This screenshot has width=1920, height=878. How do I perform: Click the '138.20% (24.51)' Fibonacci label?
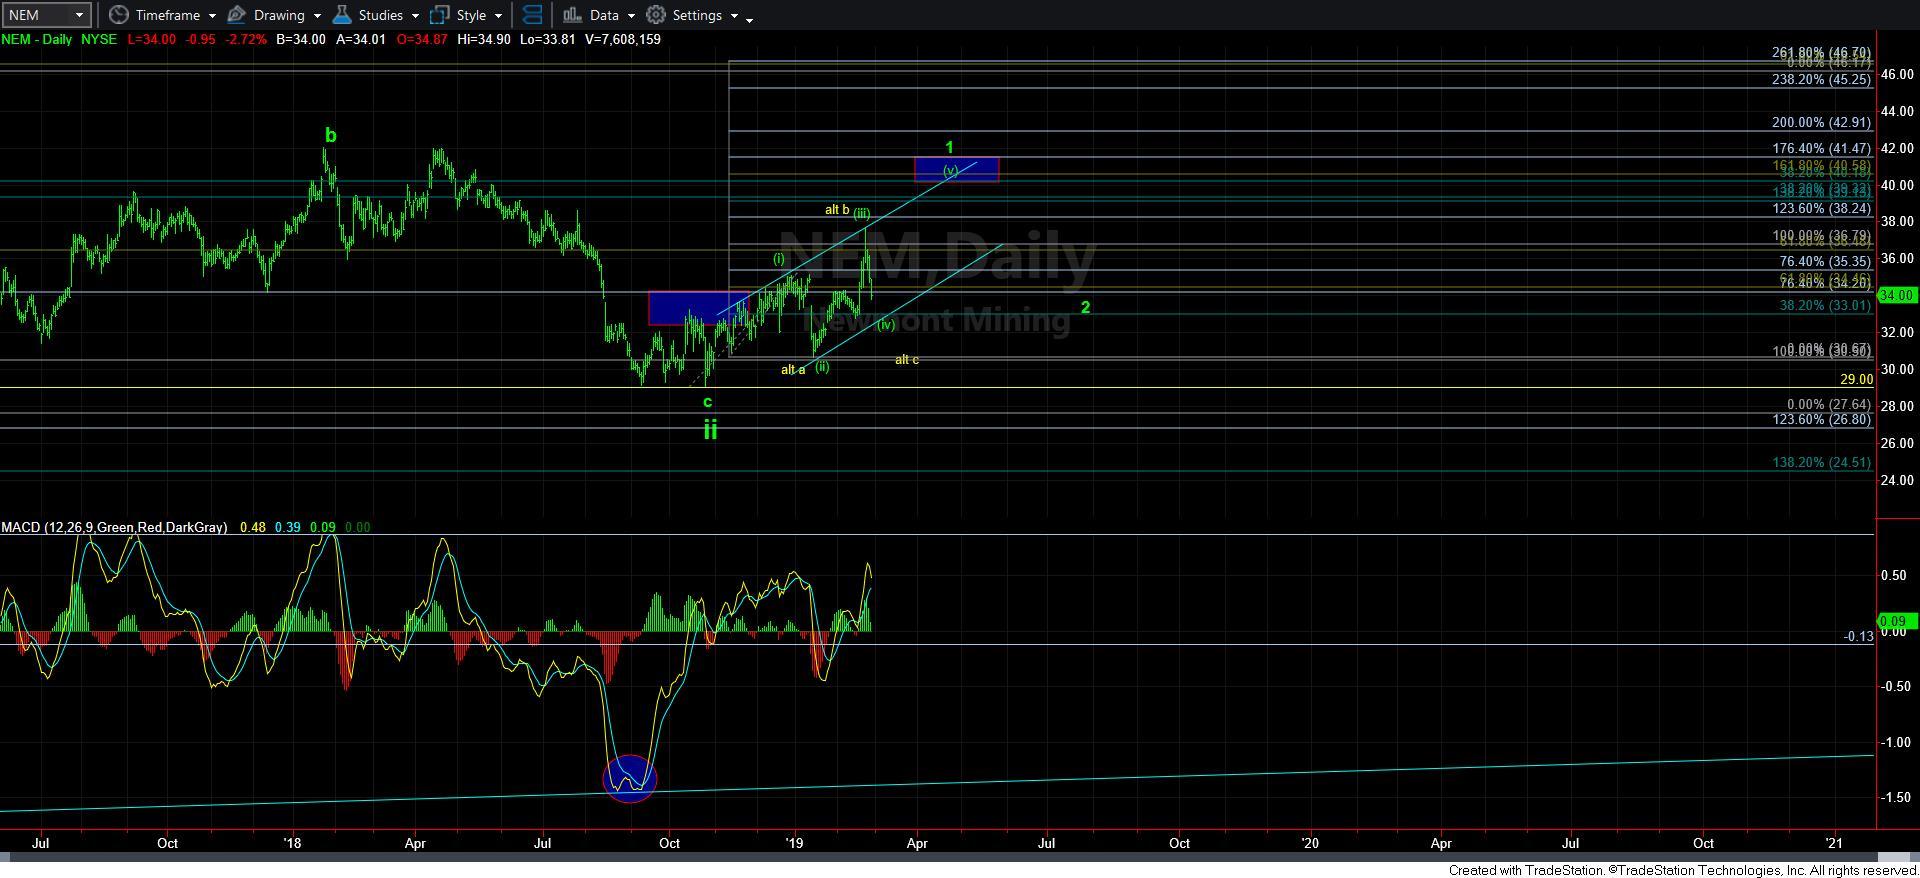pyautogui.click(x=1821, y=463)
